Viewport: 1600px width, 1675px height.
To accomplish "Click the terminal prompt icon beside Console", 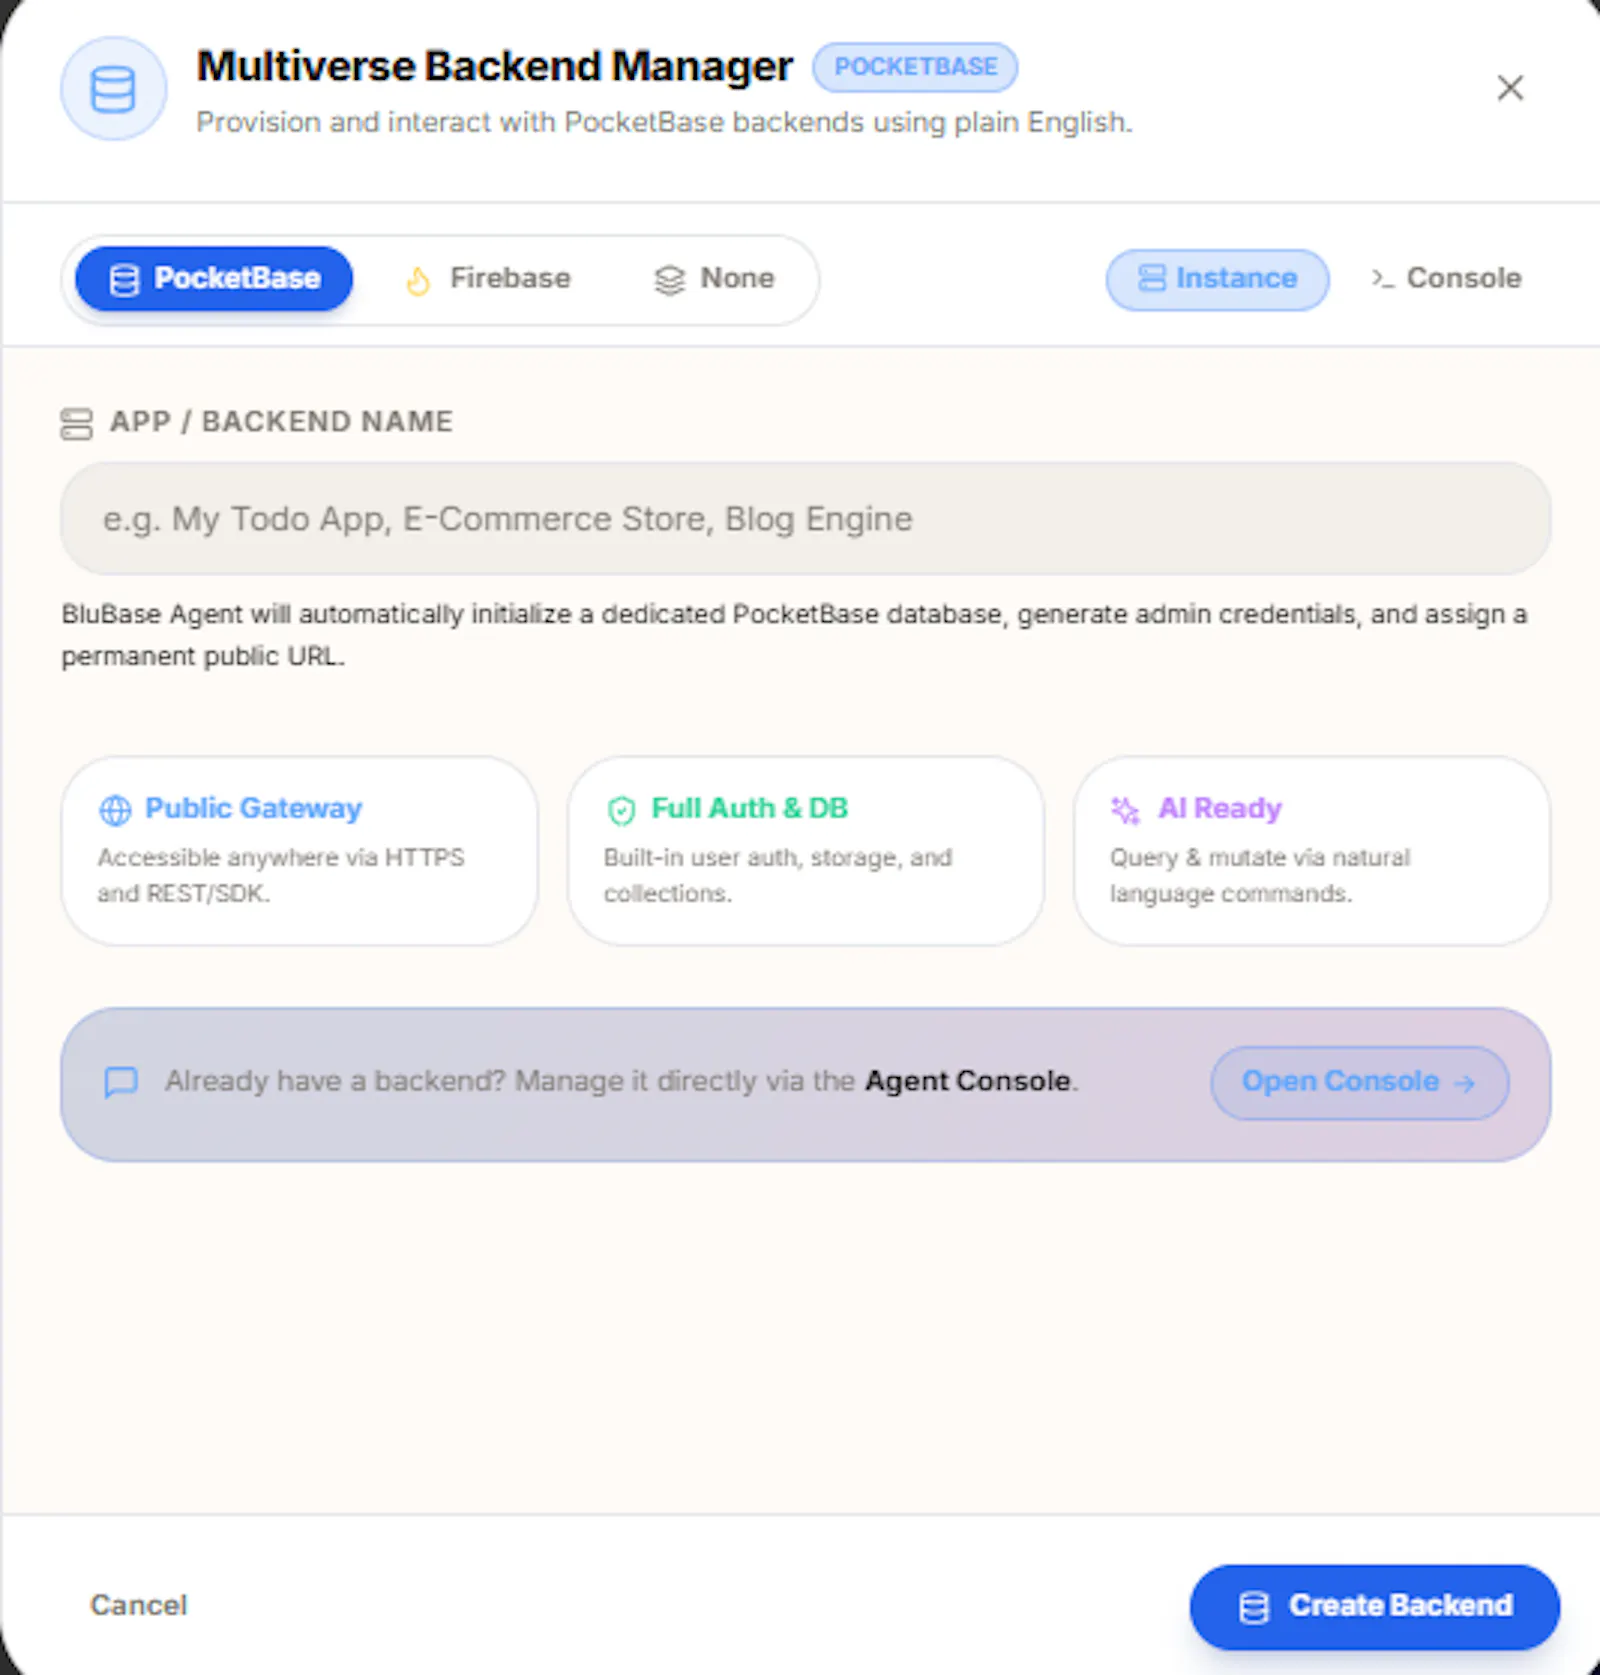I will coord(1382,279).
